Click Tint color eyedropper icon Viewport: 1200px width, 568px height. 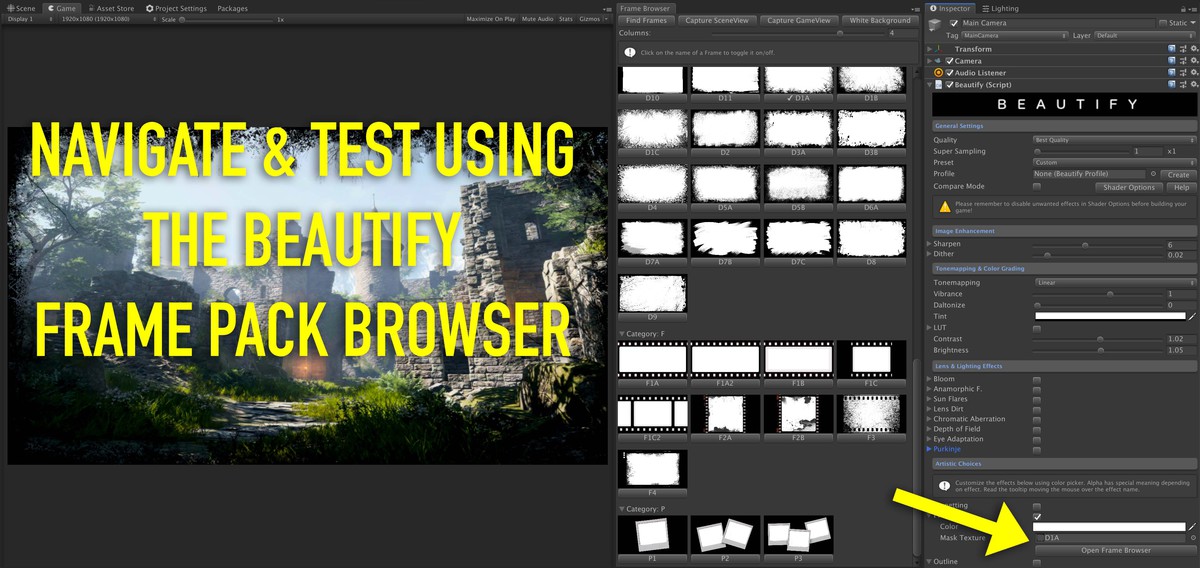coord(1193,316)
